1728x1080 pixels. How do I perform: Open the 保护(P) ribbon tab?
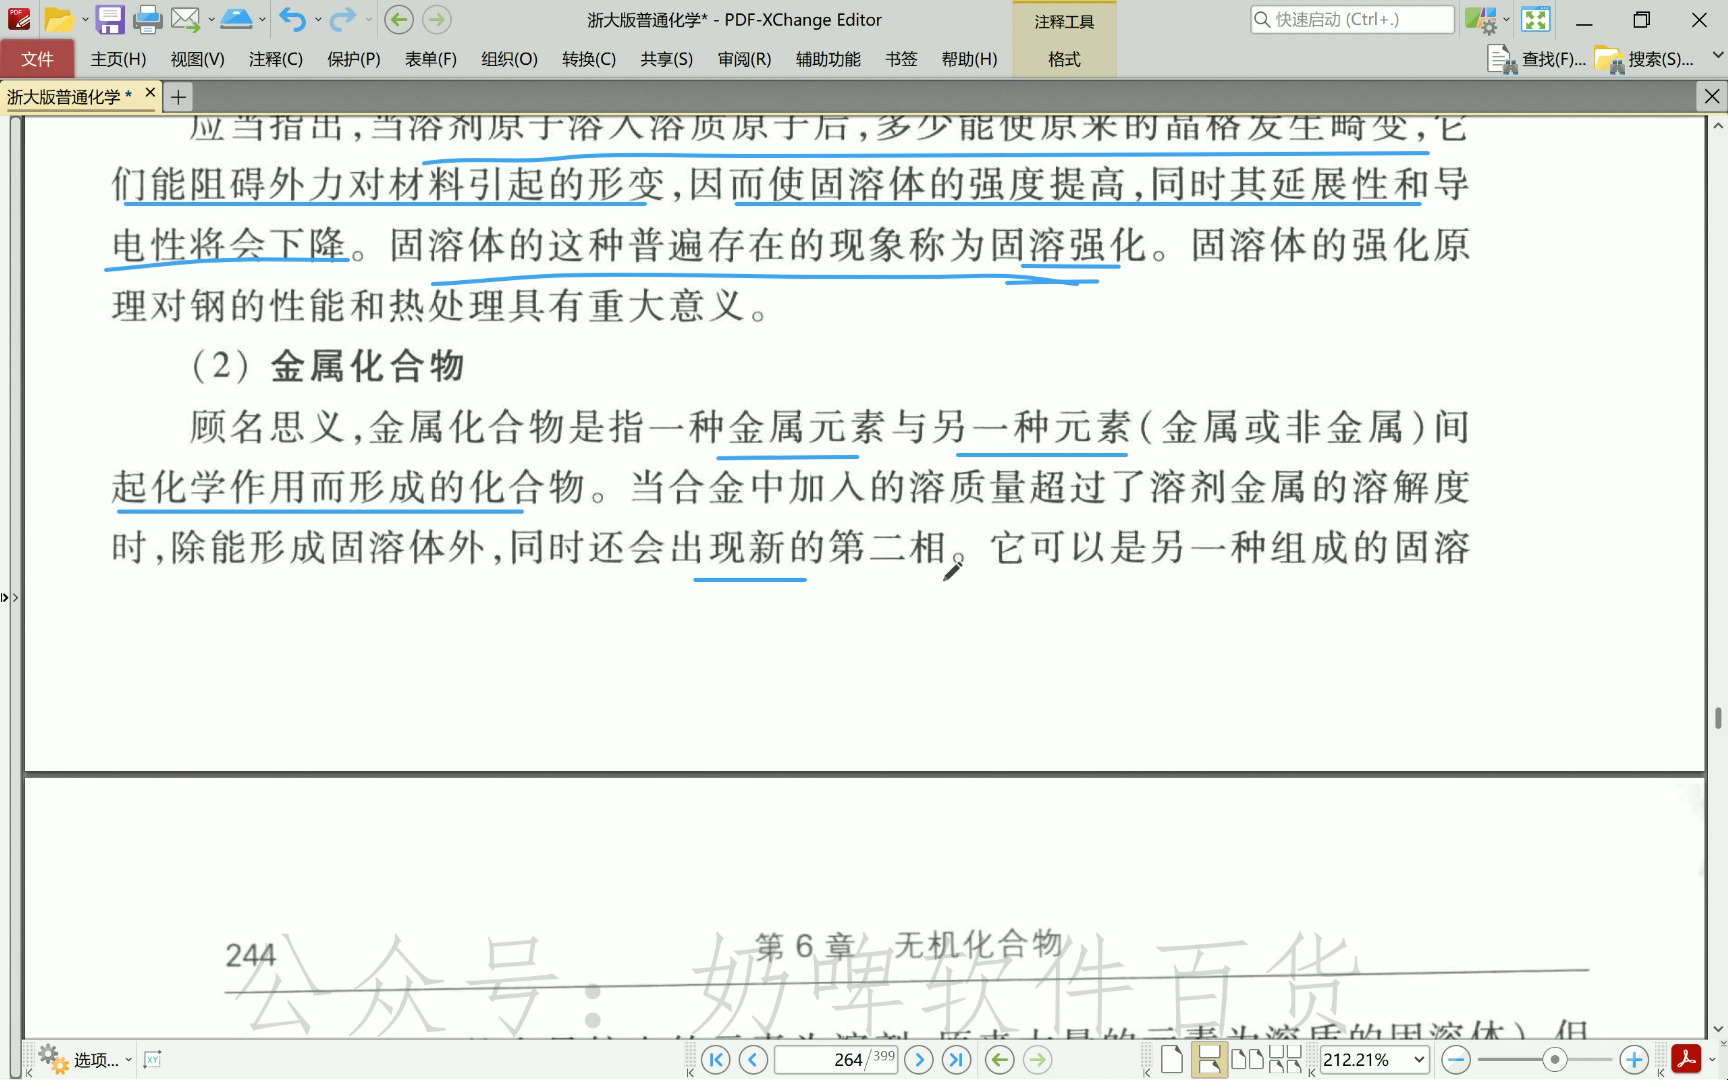click(x=354, y=59)
